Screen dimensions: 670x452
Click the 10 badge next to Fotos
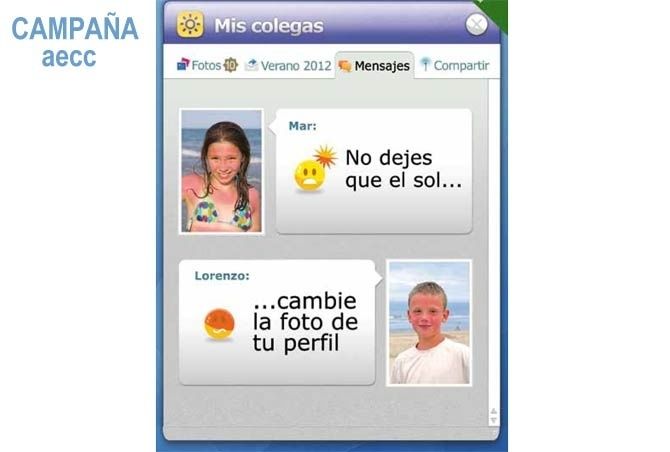click(231, 65)
